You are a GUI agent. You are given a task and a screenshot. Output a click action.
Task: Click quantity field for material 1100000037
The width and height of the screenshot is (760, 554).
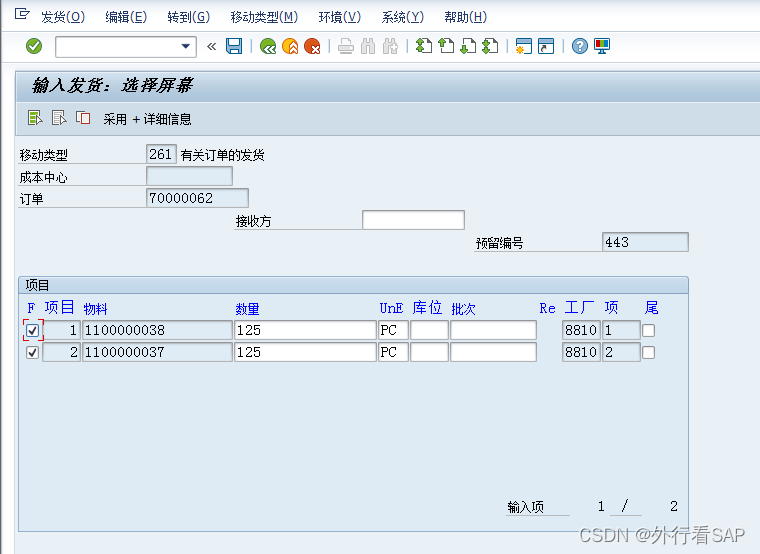tap(305, 352)
